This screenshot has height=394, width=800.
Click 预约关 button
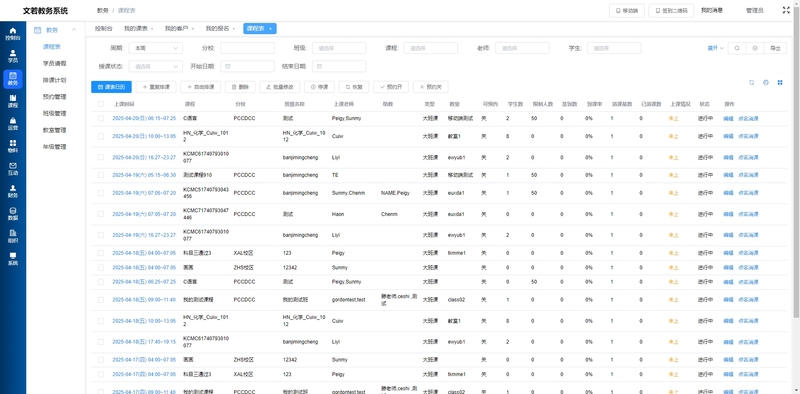(x=431, y=87)
